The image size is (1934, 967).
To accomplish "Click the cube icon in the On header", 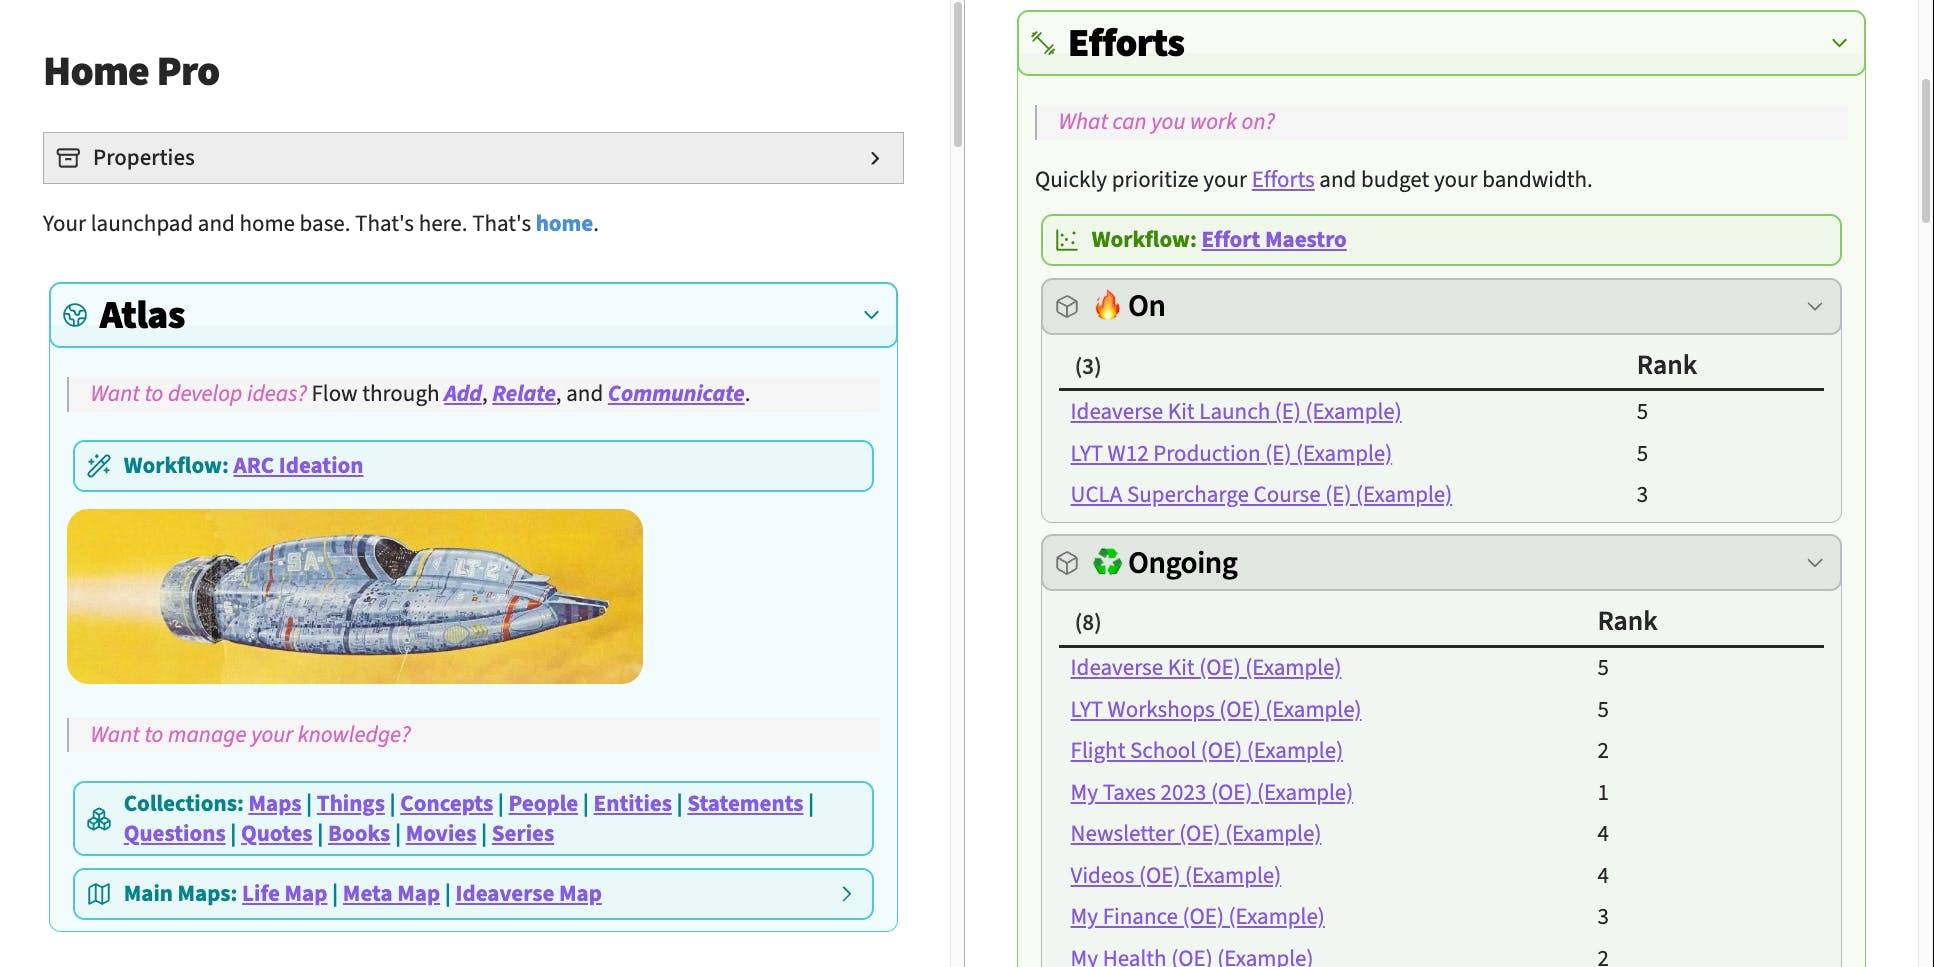I will coord(1067,306).
